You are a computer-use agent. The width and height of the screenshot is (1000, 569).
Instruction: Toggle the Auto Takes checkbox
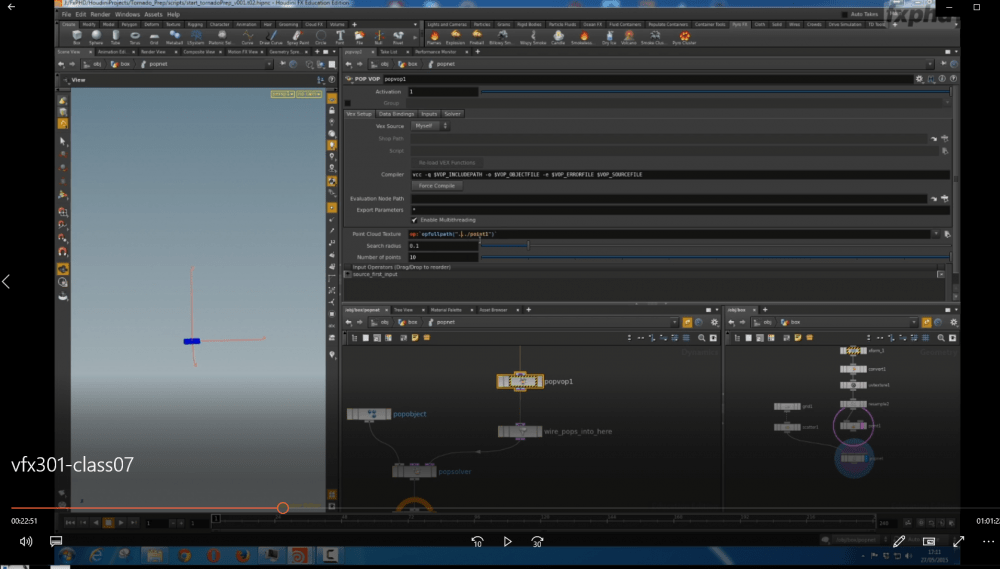(844, 14)
